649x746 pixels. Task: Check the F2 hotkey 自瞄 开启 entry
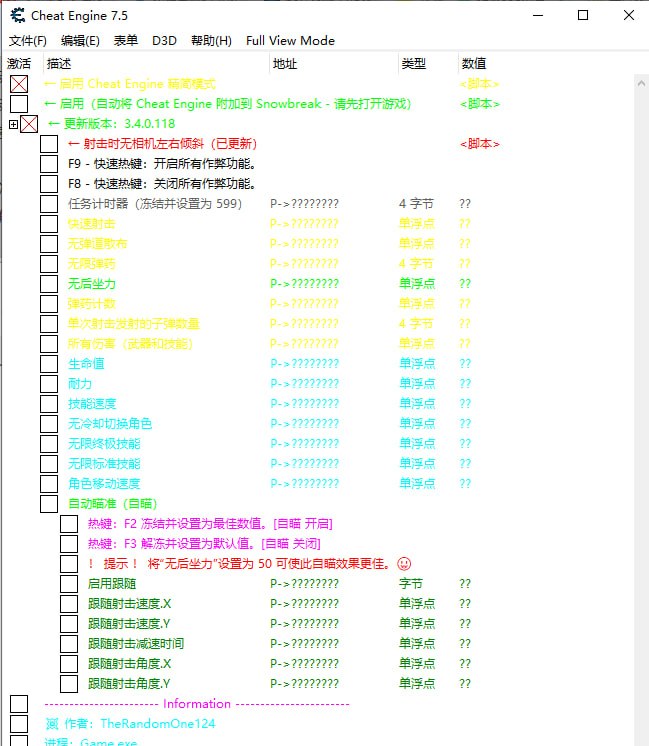(x=69, y=524)
